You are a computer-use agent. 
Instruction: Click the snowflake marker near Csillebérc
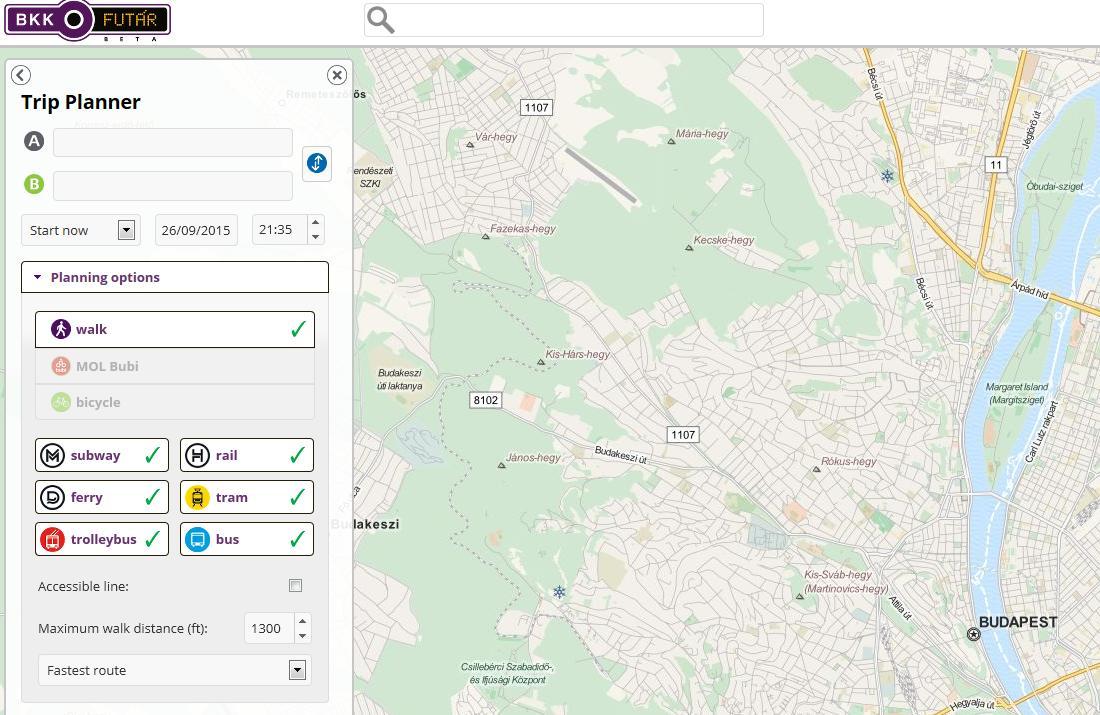point(560,593)
